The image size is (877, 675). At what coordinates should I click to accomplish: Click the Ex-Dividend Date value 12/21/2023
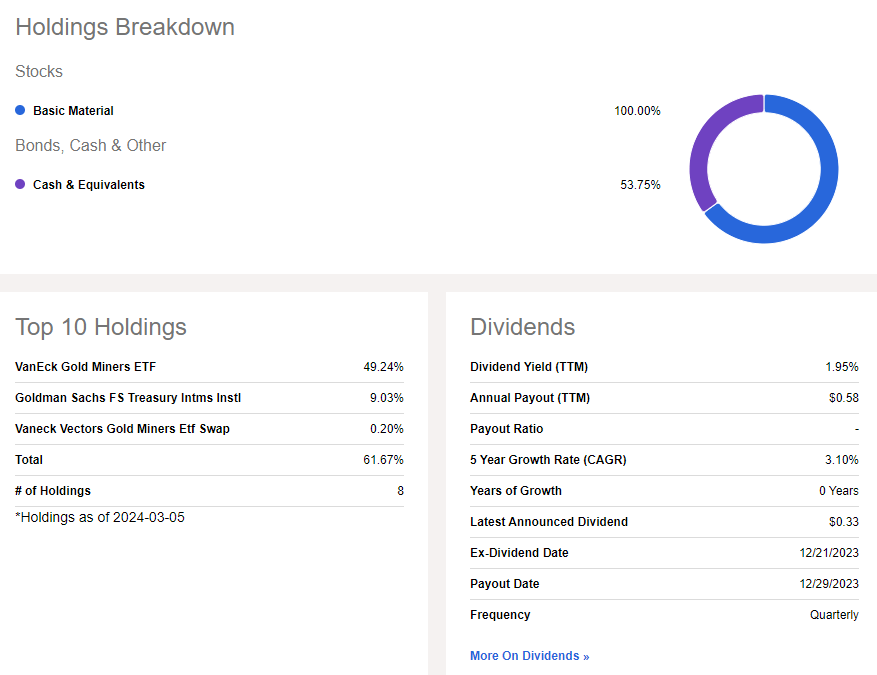click(x=829, y=553)
